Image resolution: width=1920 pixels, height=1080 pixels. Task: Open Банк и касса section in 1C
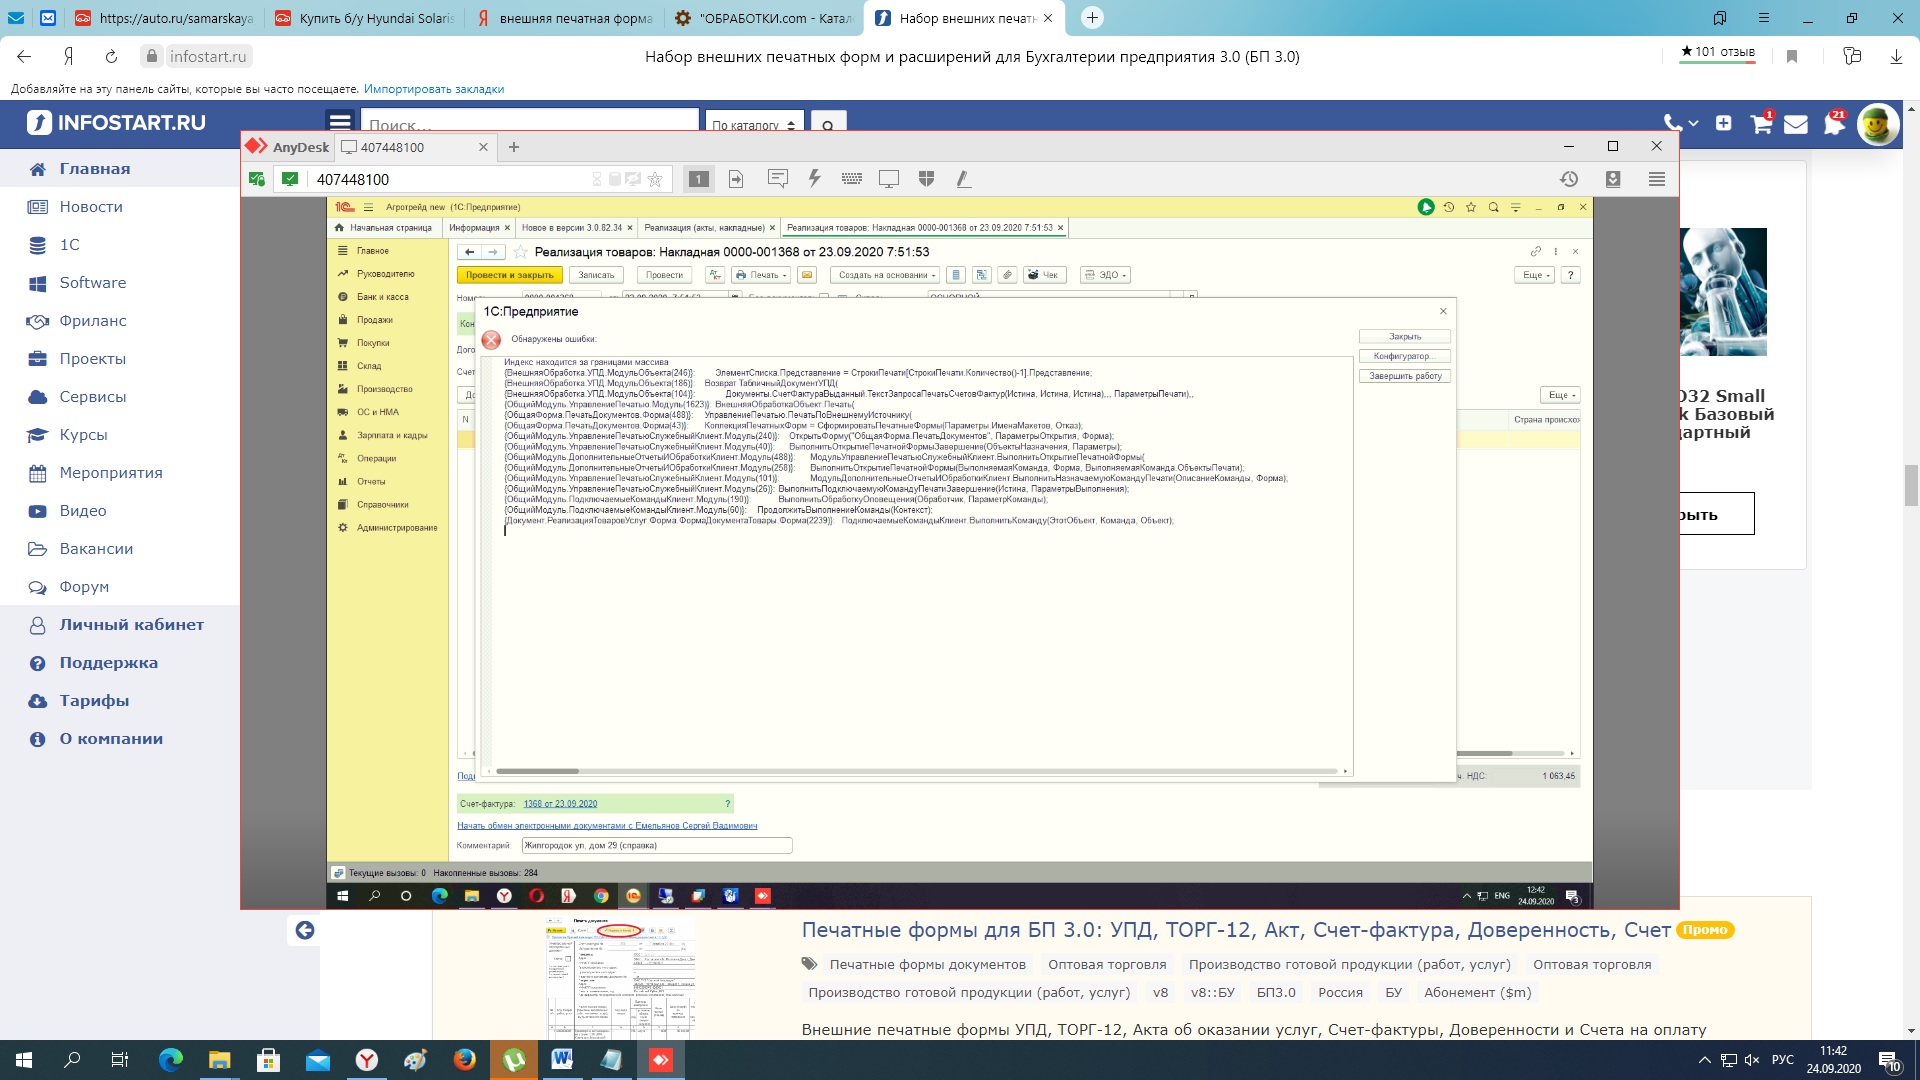(382, 297)
